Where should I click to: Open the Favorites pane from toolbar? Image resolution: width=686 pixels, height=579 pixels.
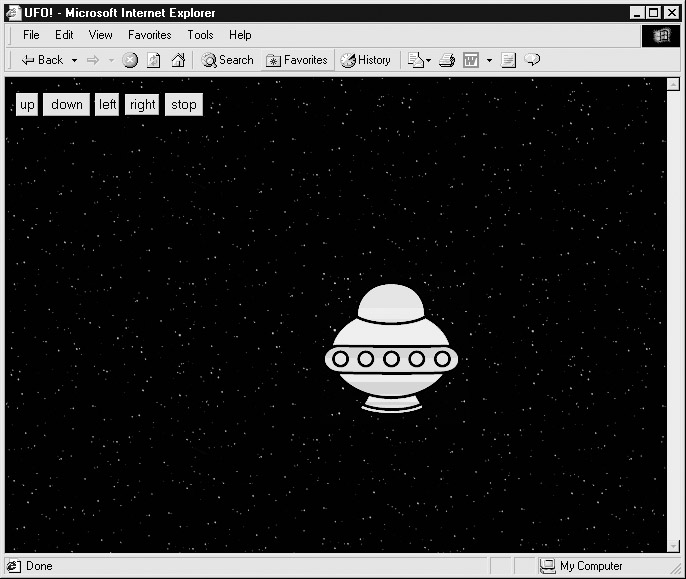[297, 60]
